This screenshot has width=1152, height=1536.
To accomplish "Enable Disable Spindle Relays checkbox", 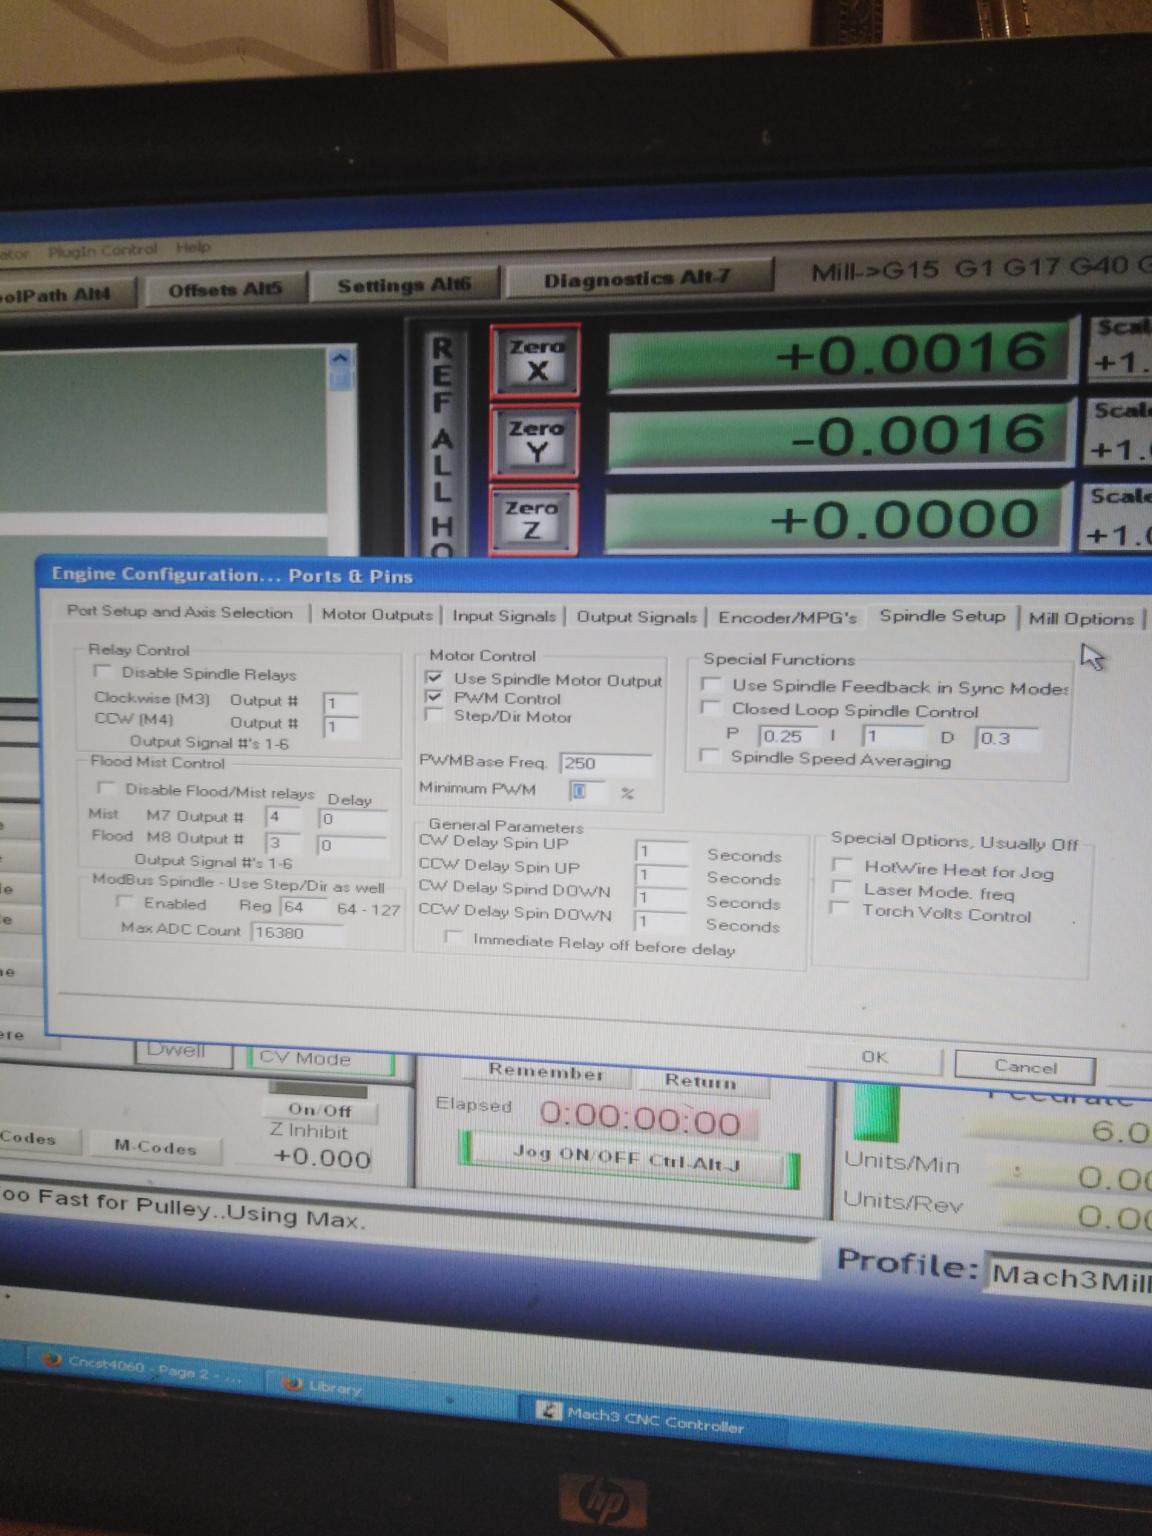I will [103, 671].
